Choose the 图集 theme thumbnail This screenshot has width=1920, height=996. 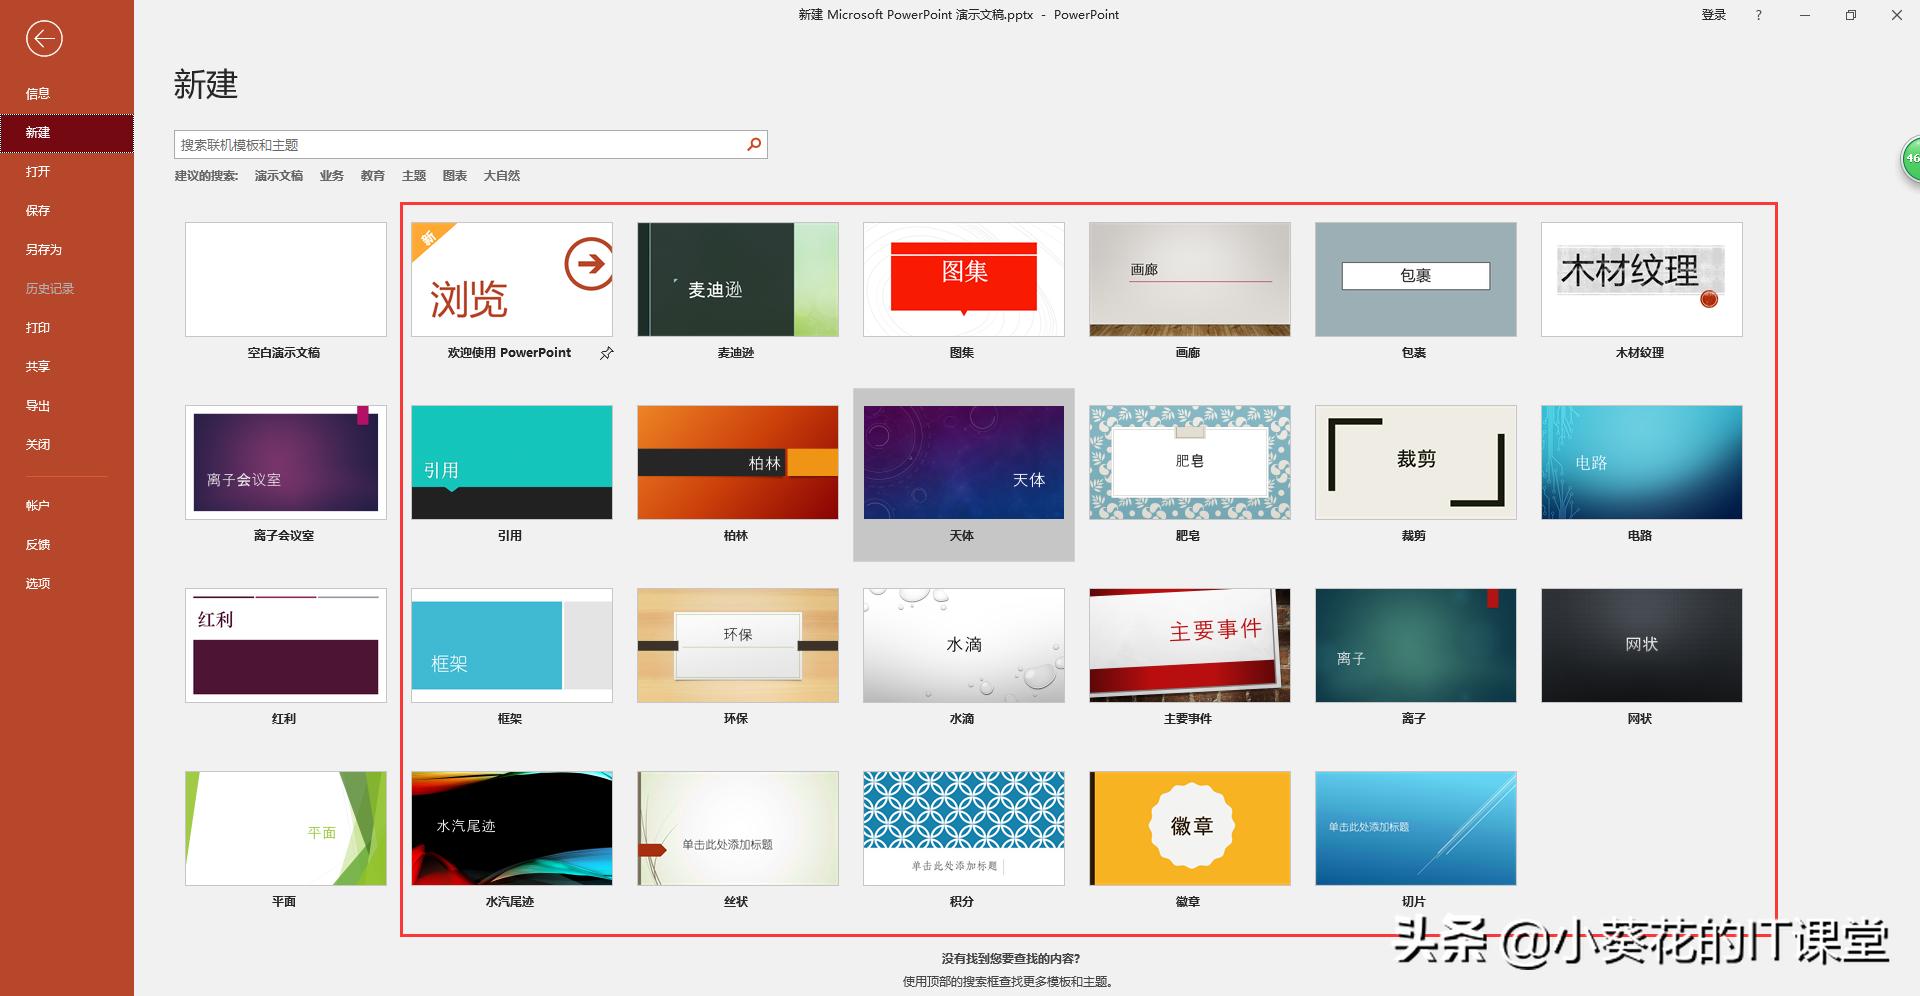tap(964, 279)
